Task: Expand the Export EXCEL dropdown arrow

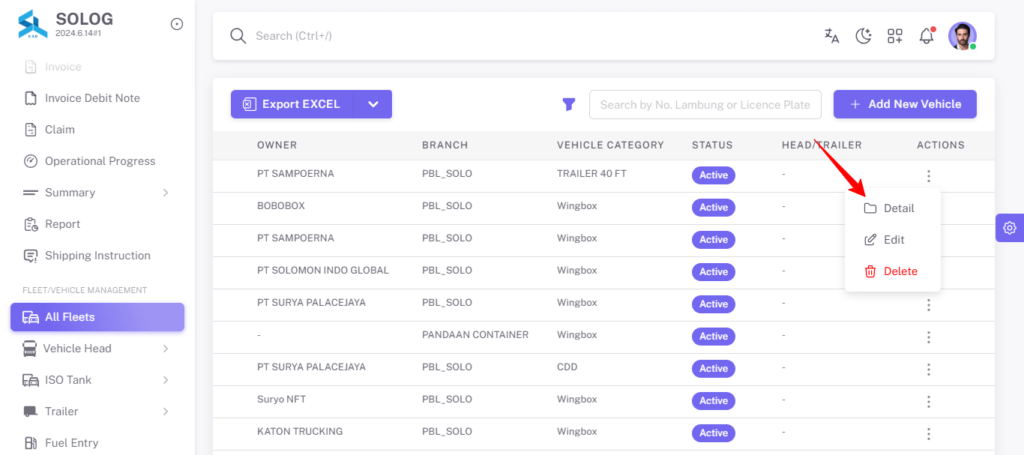Action: (x=374, y=104)
